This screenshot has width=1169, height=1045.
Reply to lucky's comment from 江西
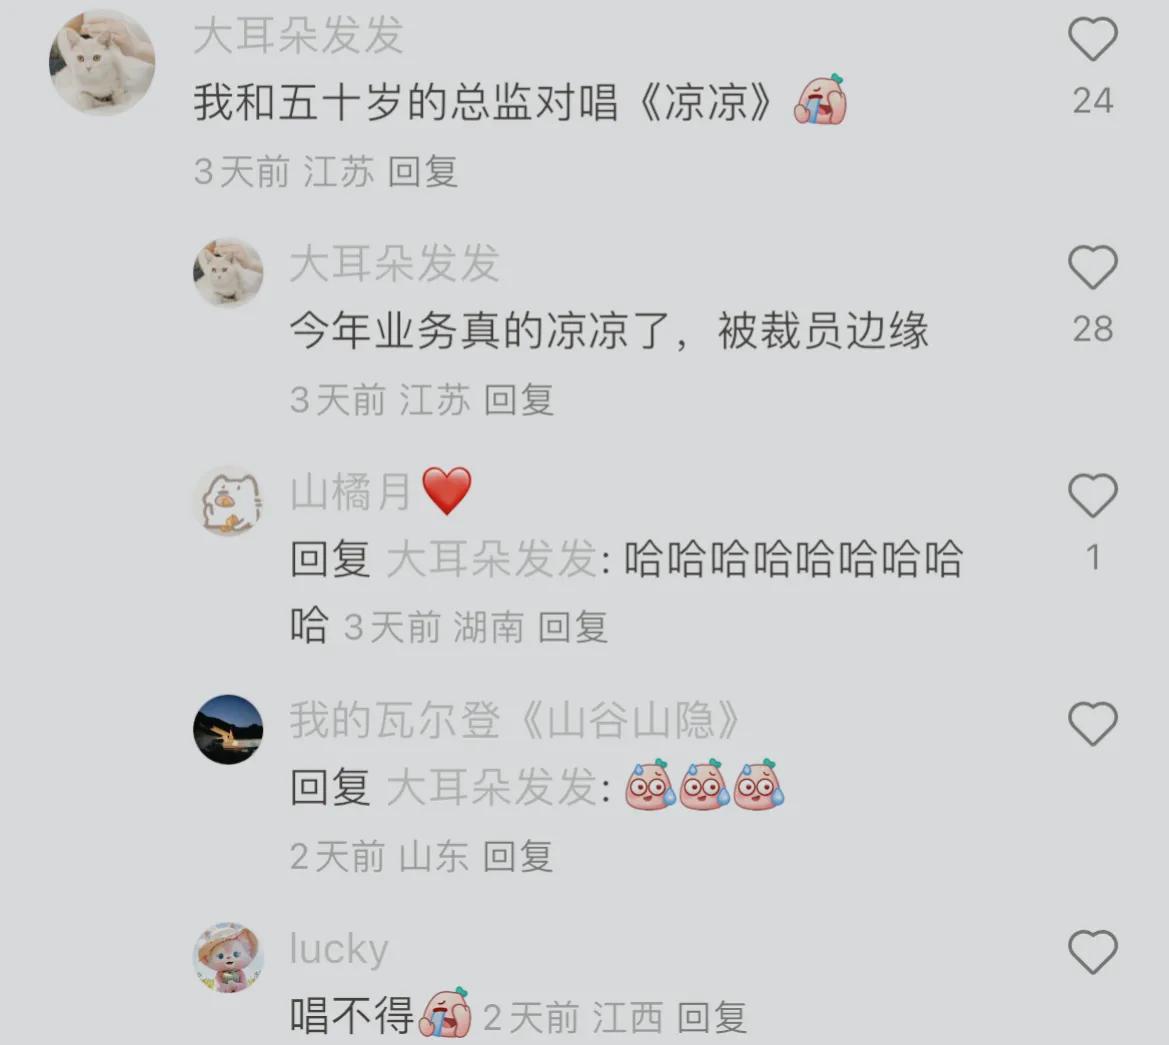(712, 1017)
